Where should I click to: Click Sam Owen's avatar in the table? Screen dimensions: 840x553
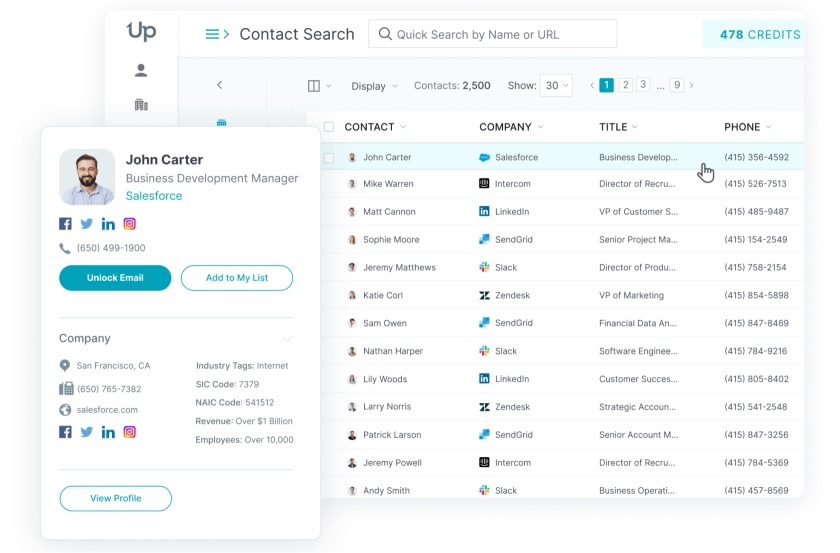(x=352, y=323)
